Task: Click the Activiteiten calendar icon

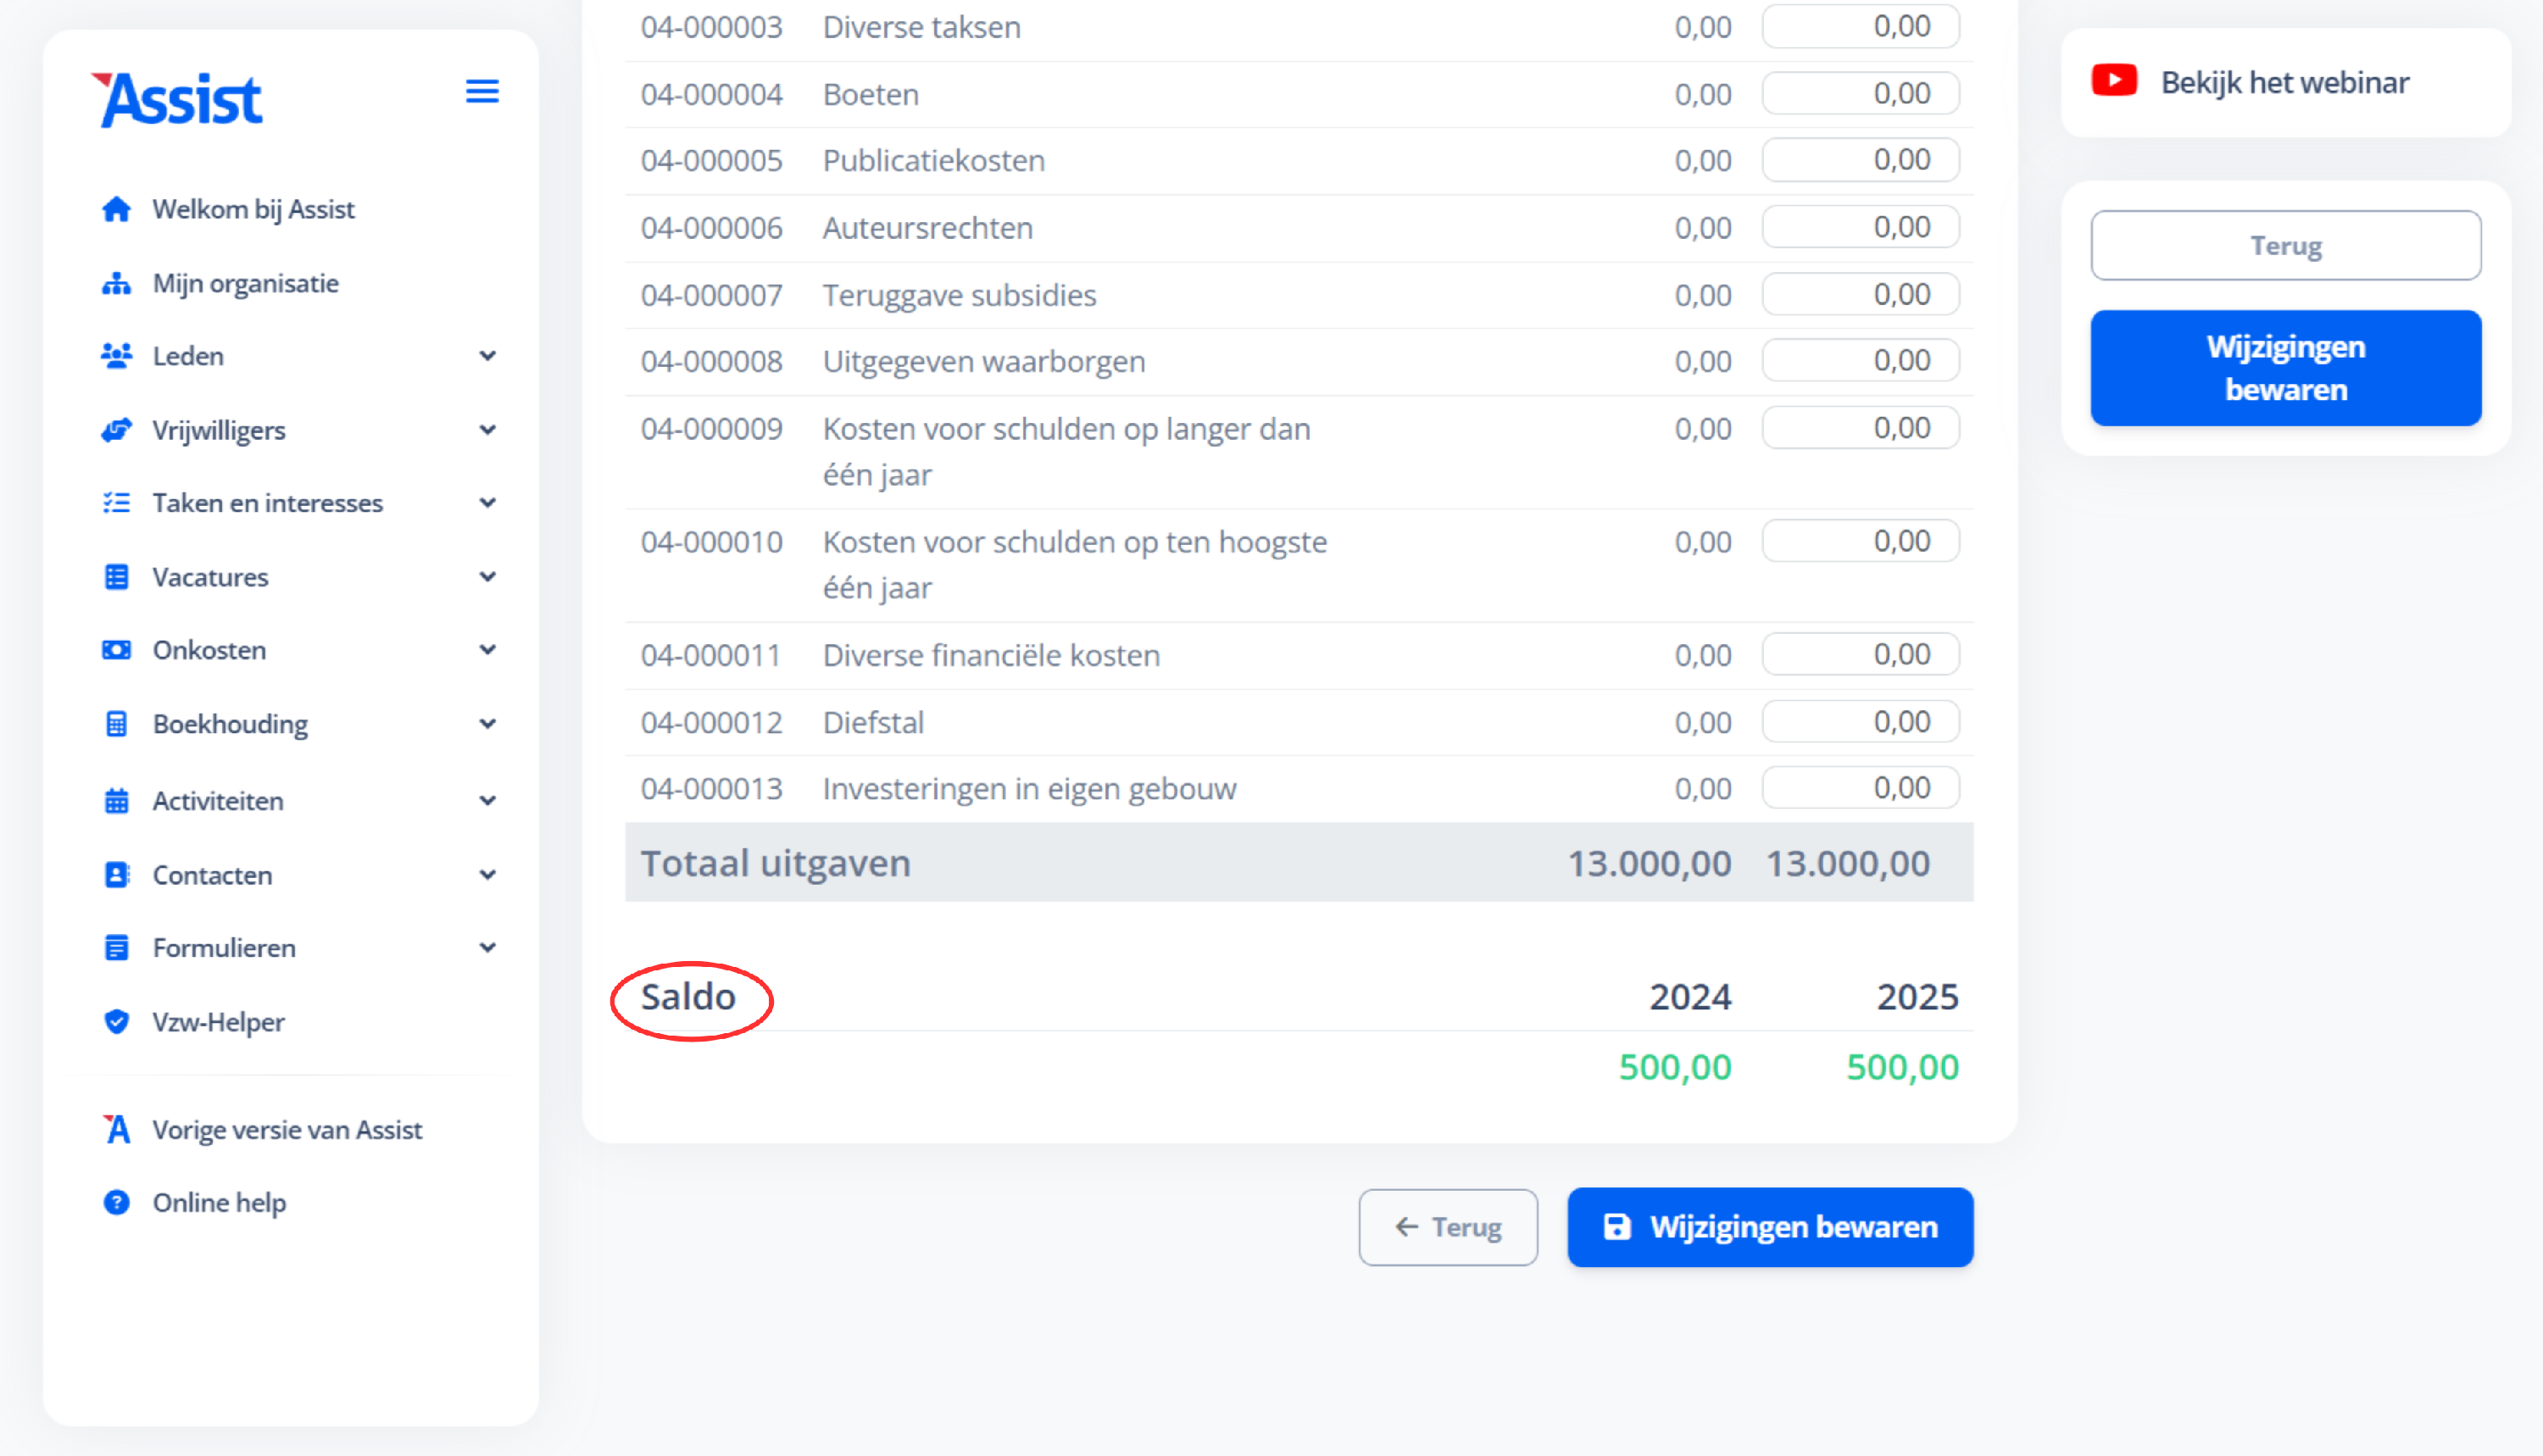Action: 116,801
